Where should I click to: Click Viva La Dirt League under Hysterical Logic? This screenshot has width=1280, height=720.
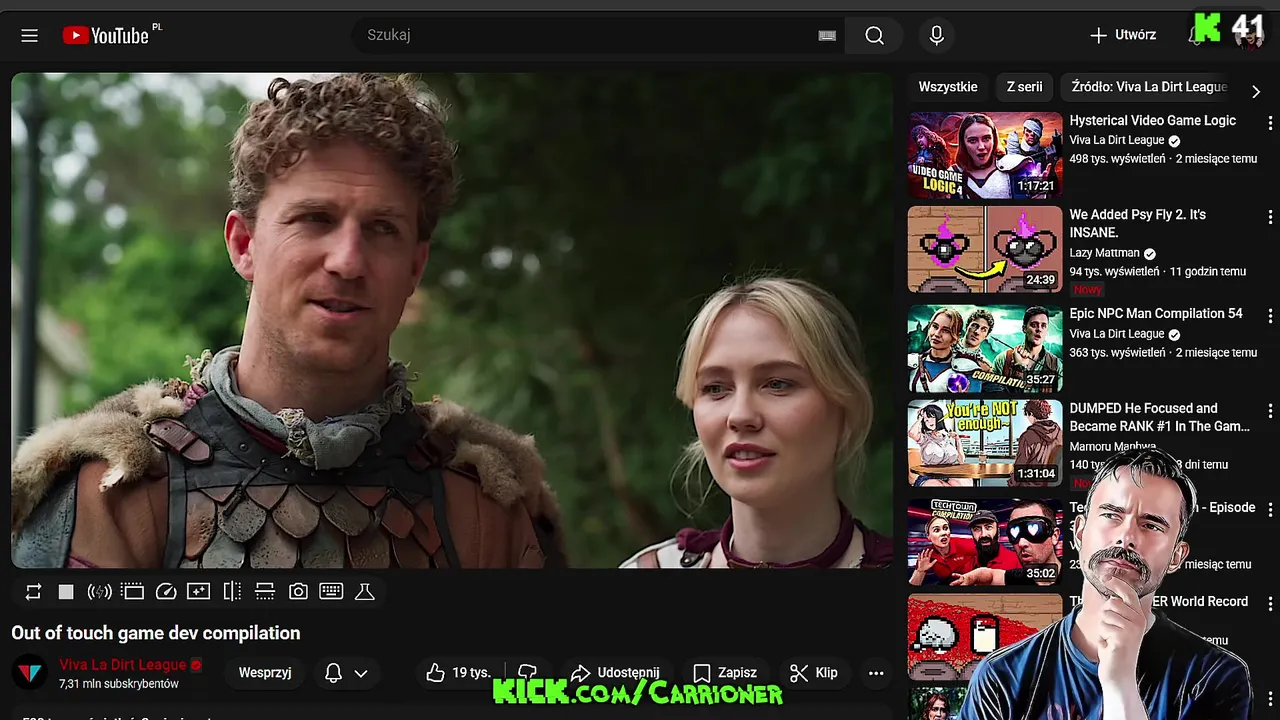pyautogui.click(x=1117, y=140)
